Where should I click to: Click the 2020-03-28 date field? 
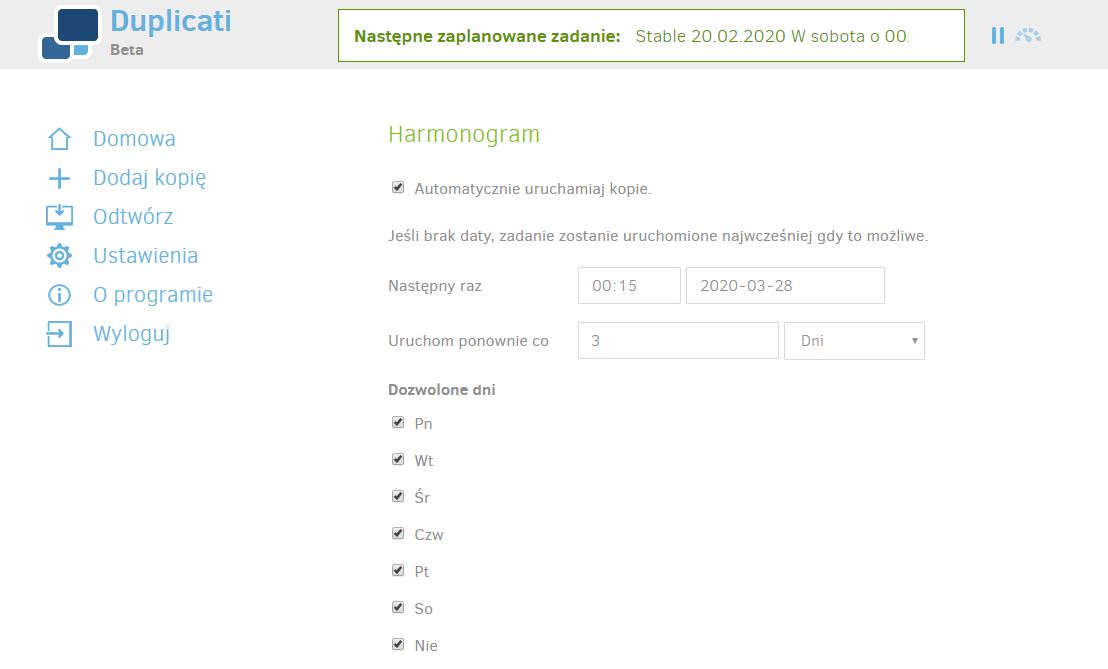(x=785, y=285)
